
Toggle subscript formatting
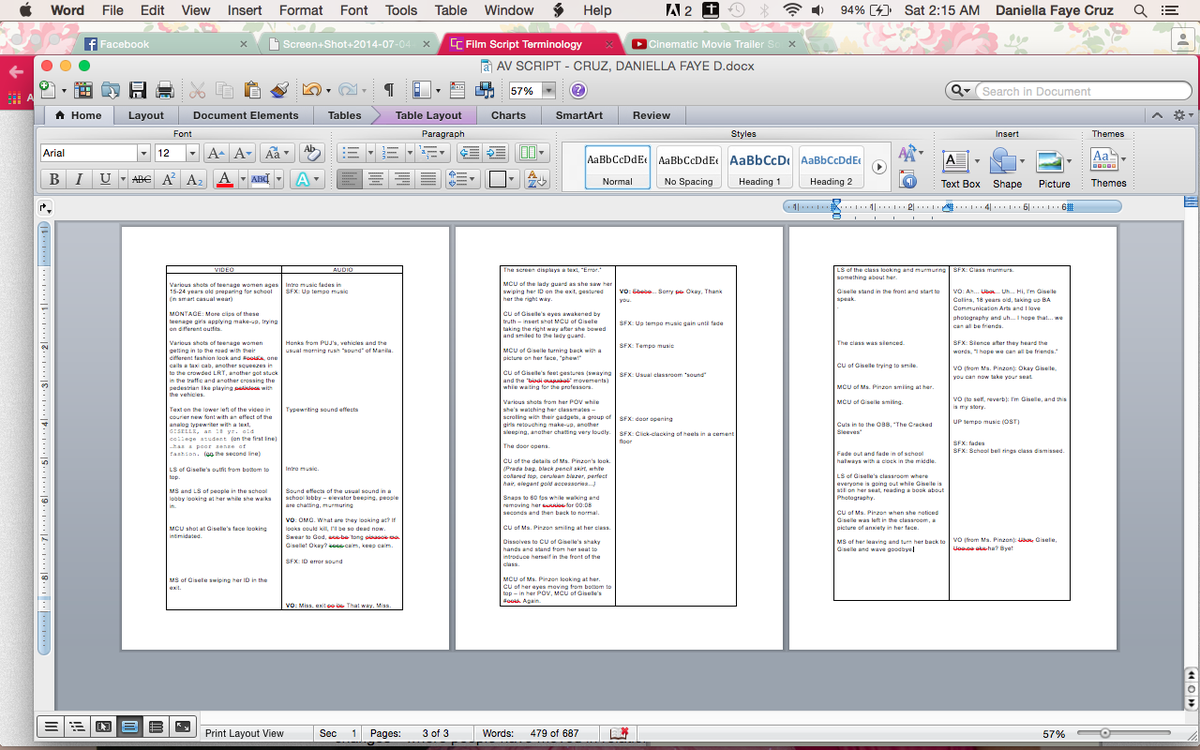[x=196, y=179]
